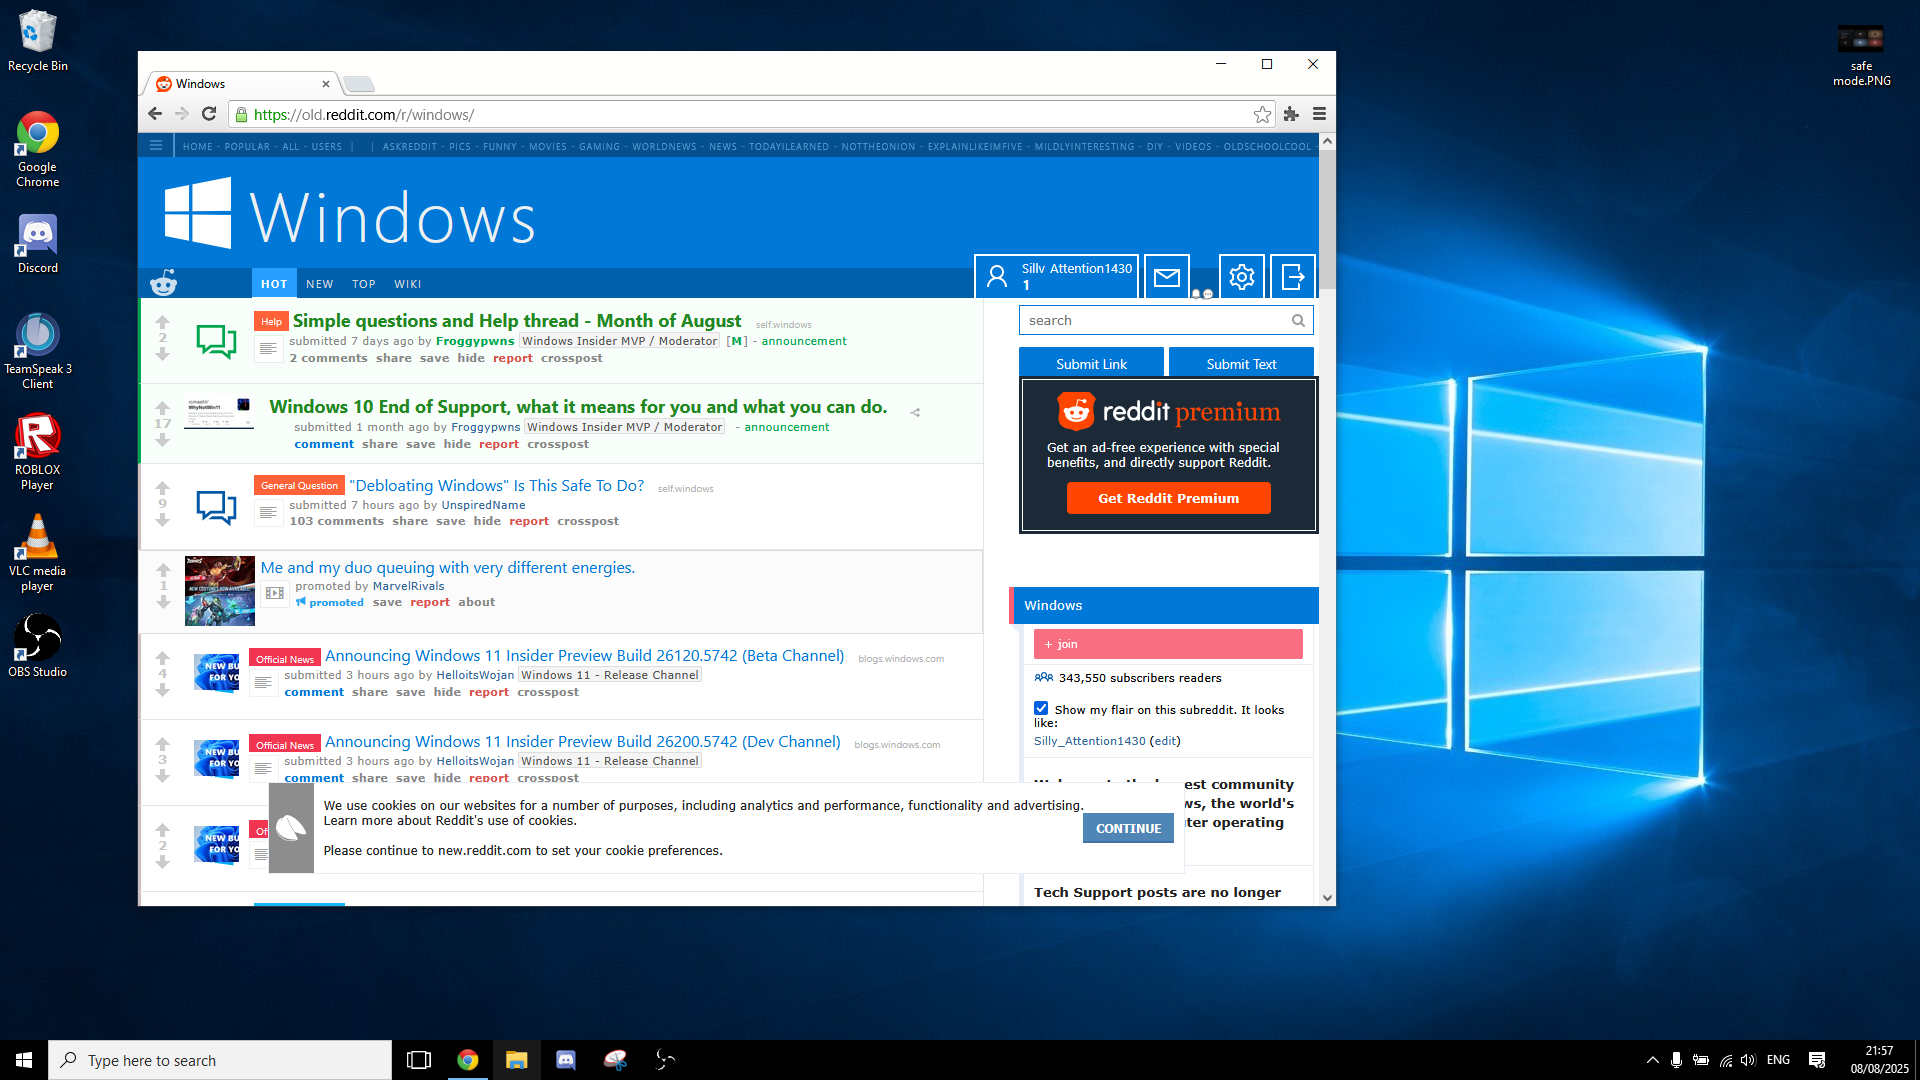Open the 103 comments link
Screen dimensions: 1920x1080
[x=337, y=521]
